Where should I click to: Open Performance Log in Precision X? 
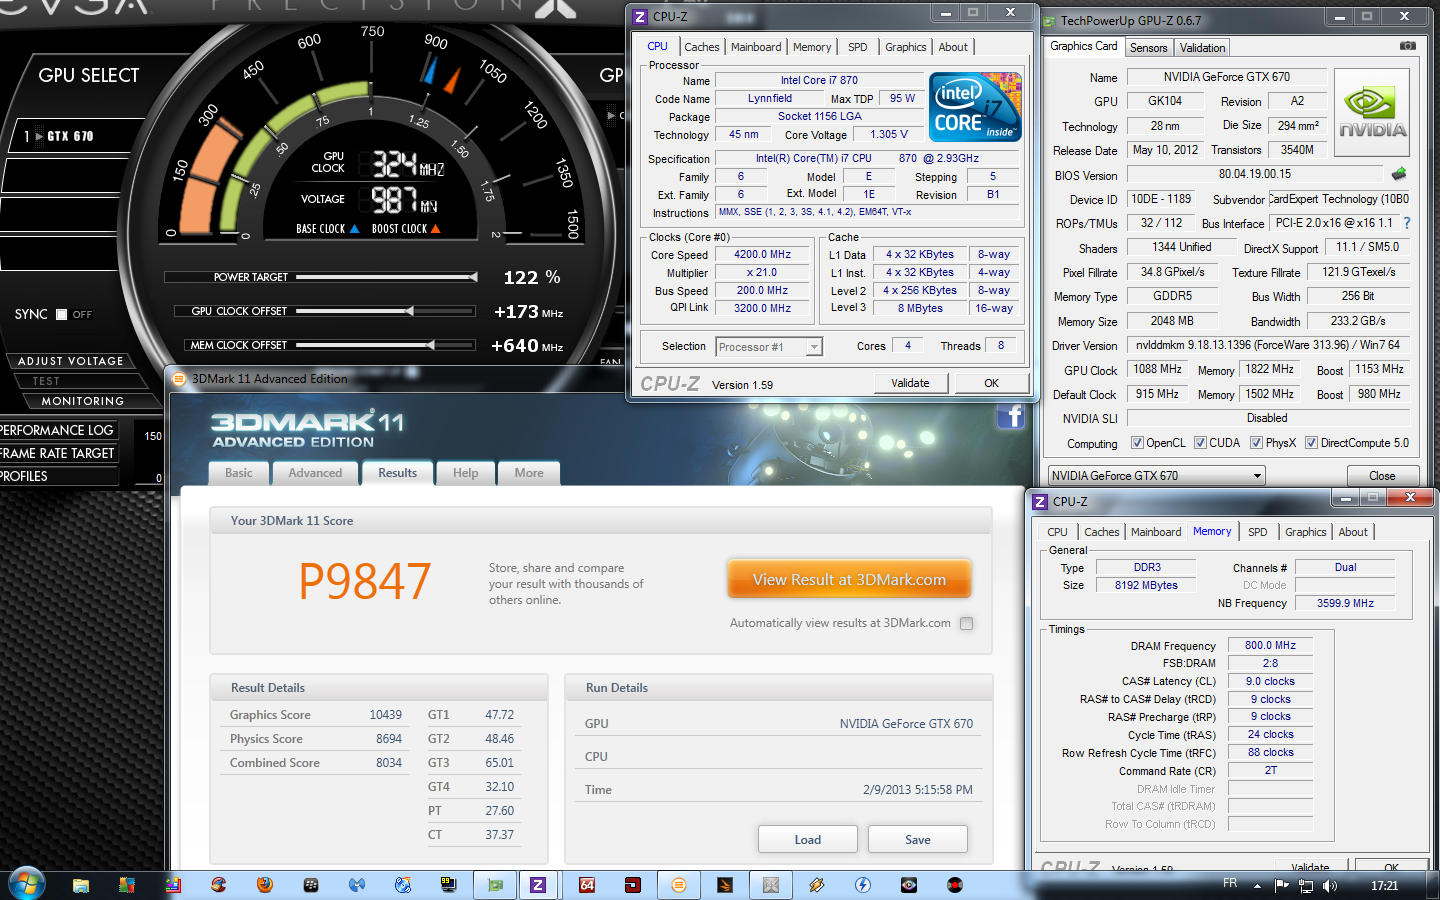click(x=58, y=430)
